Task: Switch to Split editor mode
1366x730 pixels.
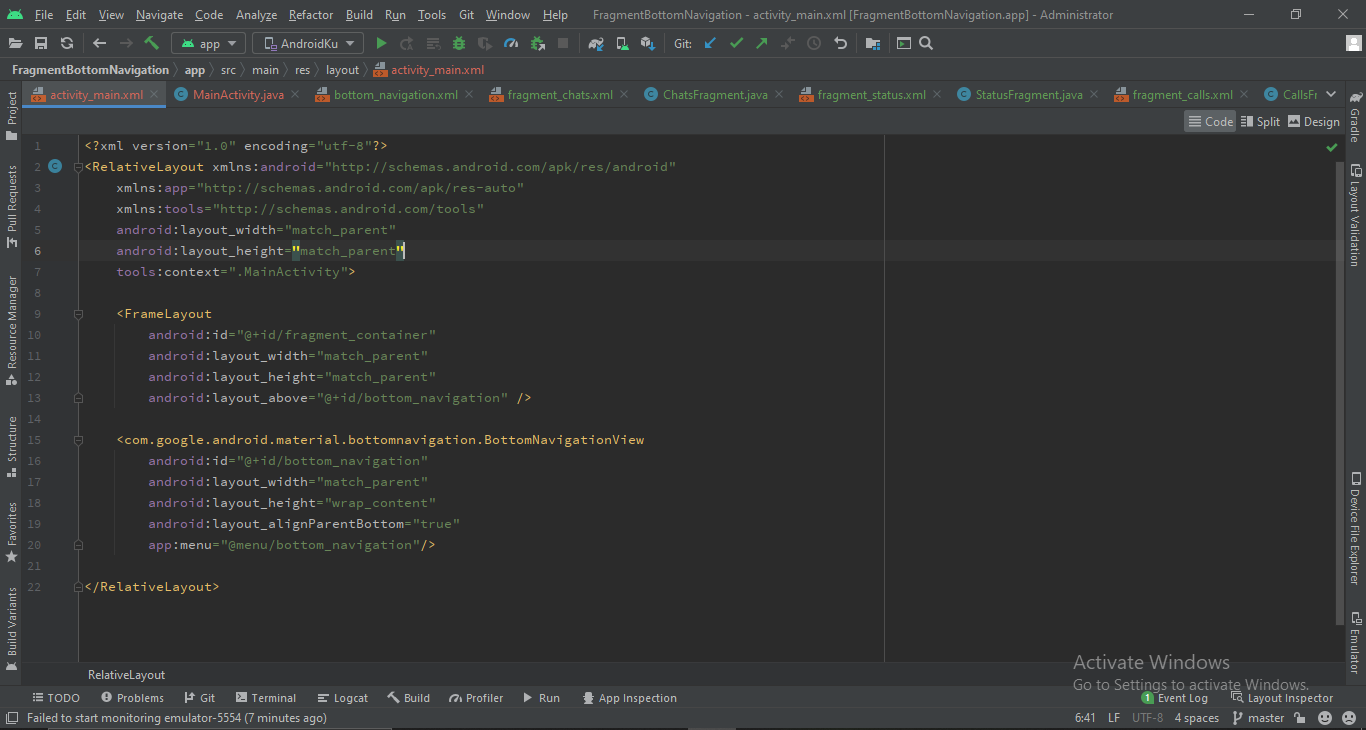Action: (x=1260, y=121)
